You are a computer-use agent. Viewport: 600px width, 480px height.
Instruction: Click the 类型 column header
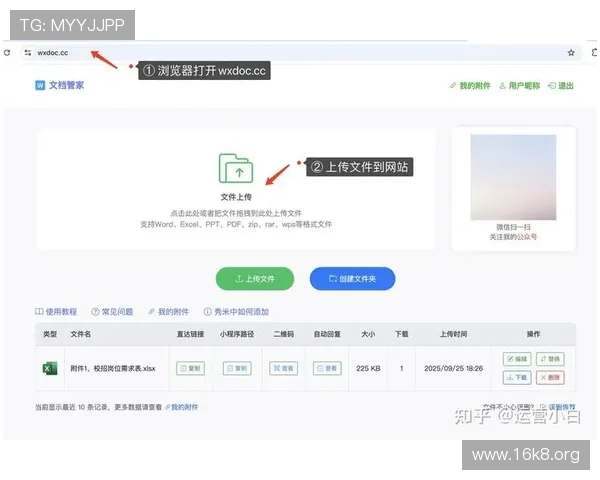pyautogui.click(x=50, y=334)
